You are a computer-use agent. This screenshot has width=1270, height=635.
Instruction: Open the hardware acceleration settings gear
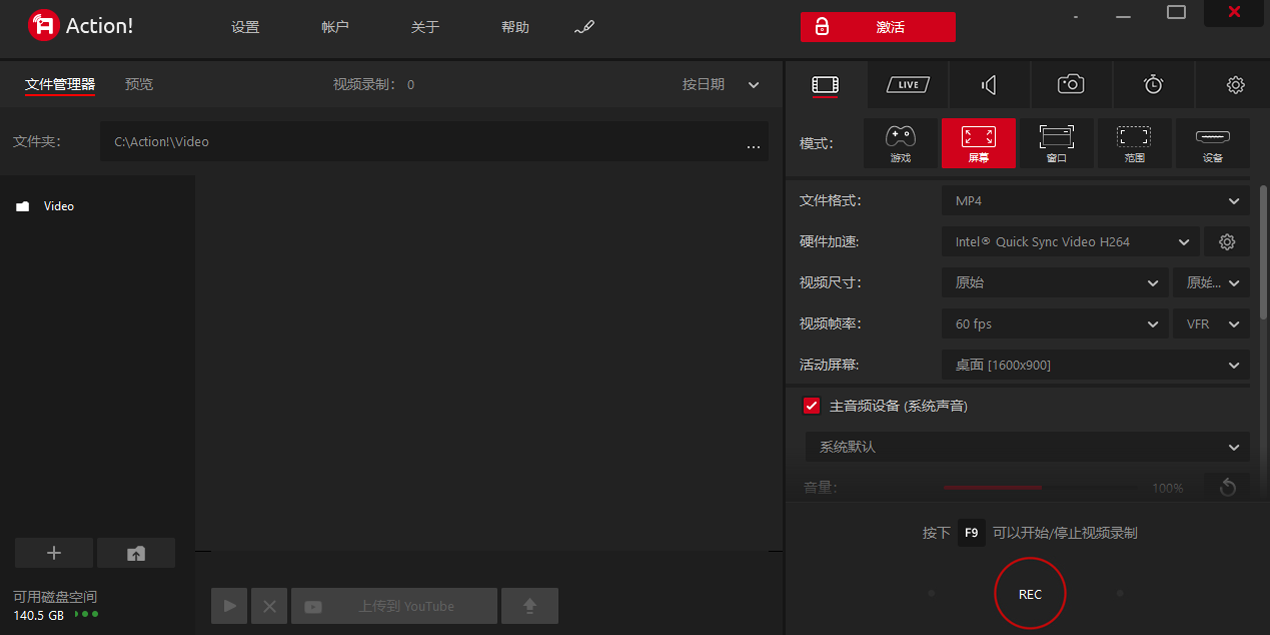tap(1227, 241)
